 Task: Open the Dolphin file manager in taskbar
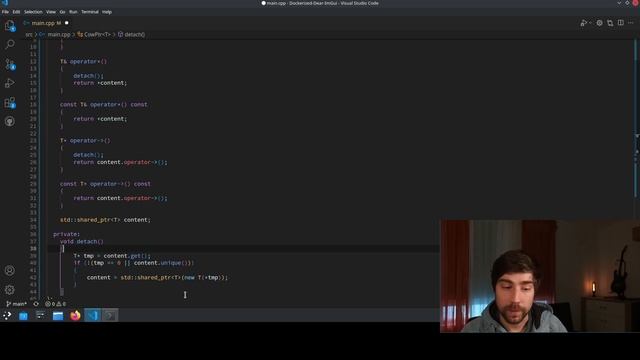coord(58,316)
